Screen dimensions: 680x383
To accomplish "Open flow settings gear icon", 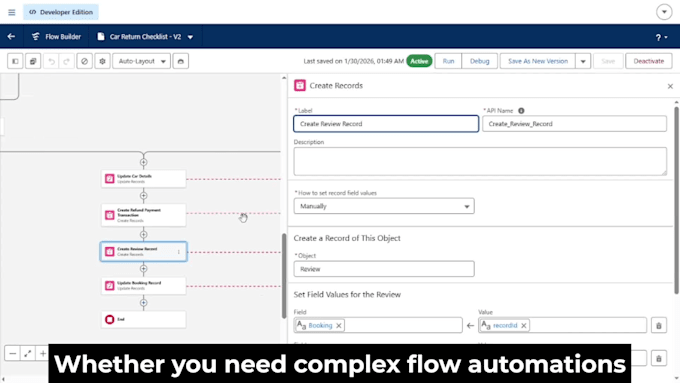I will click(102, 61).
